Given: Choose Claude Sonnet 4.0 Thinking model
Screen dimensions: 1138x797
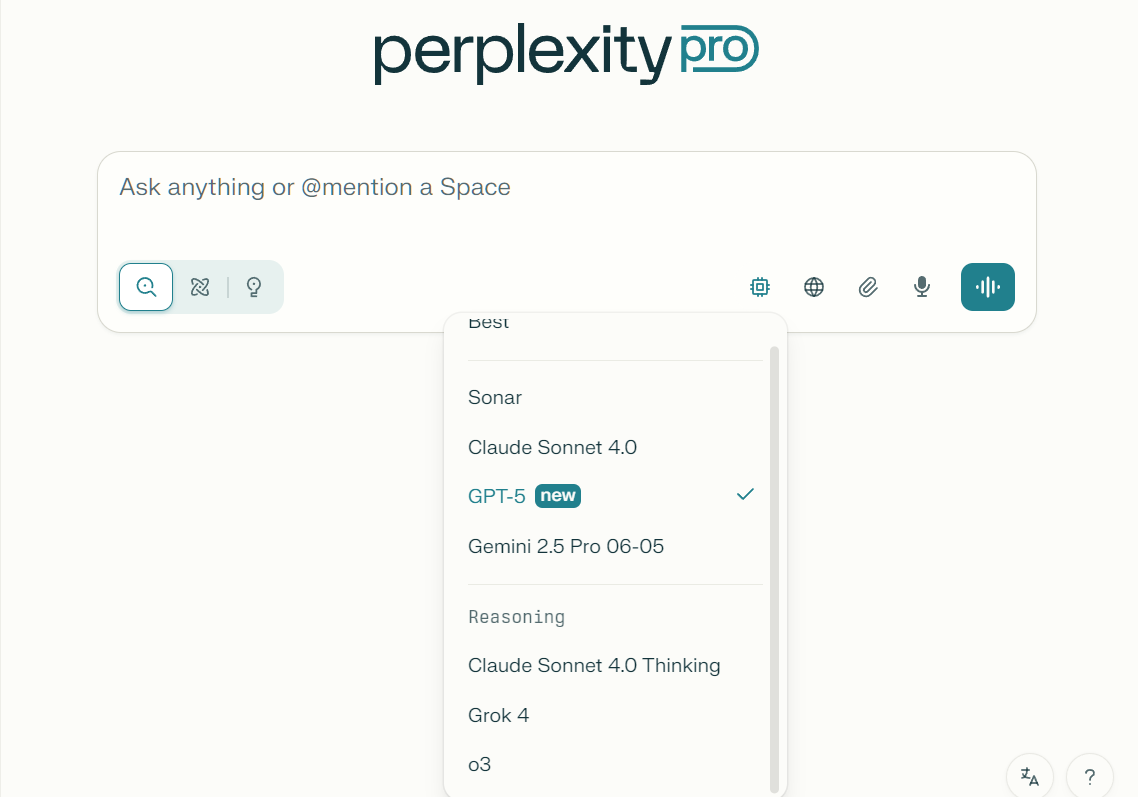Looking at the screenshot, I should click(594, 665).
